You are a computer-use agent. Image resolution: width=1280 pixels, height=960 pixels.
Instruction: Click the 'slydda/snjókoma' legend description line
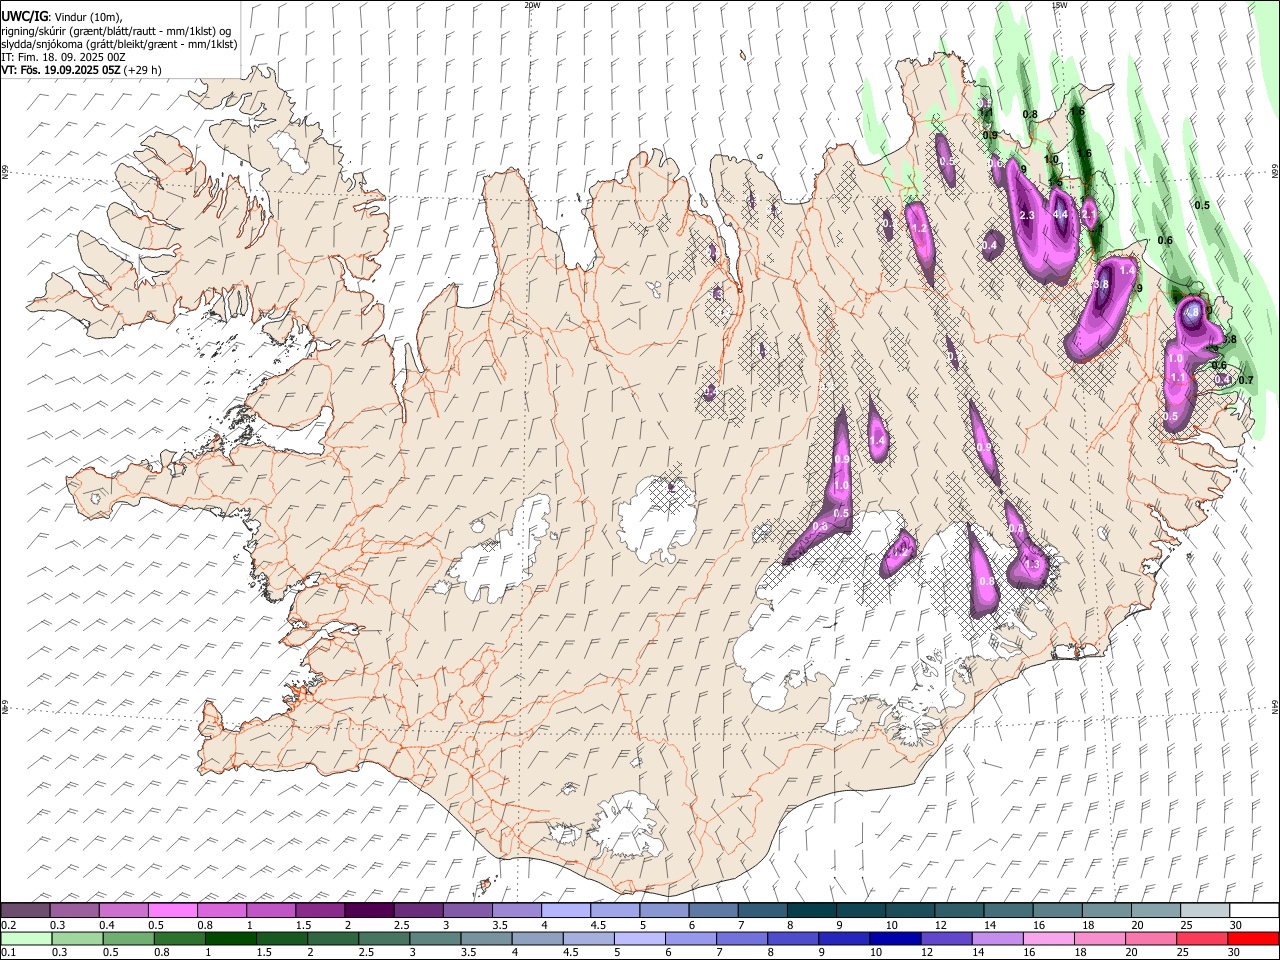[x=120, y=44]
